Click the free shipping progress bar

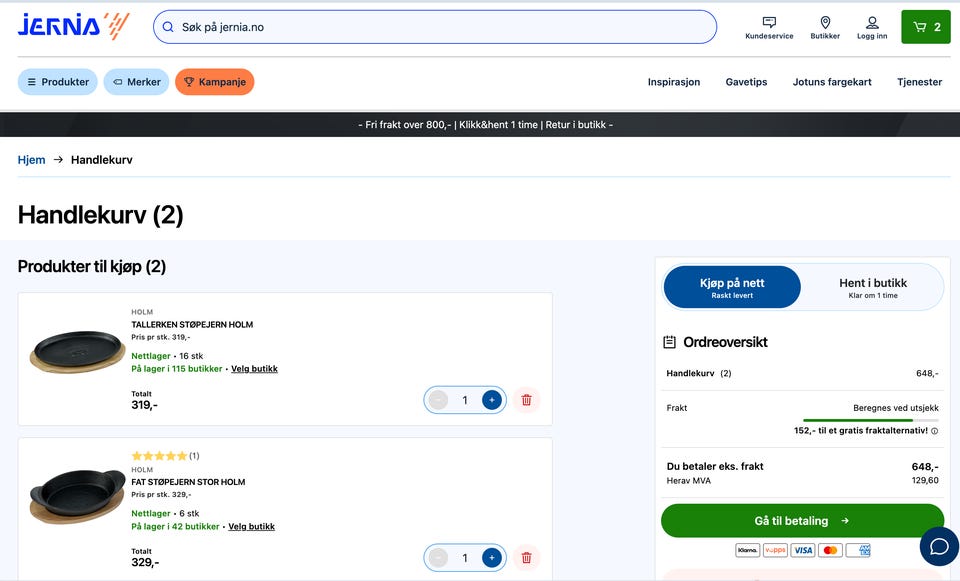click(x=870, y=420)
